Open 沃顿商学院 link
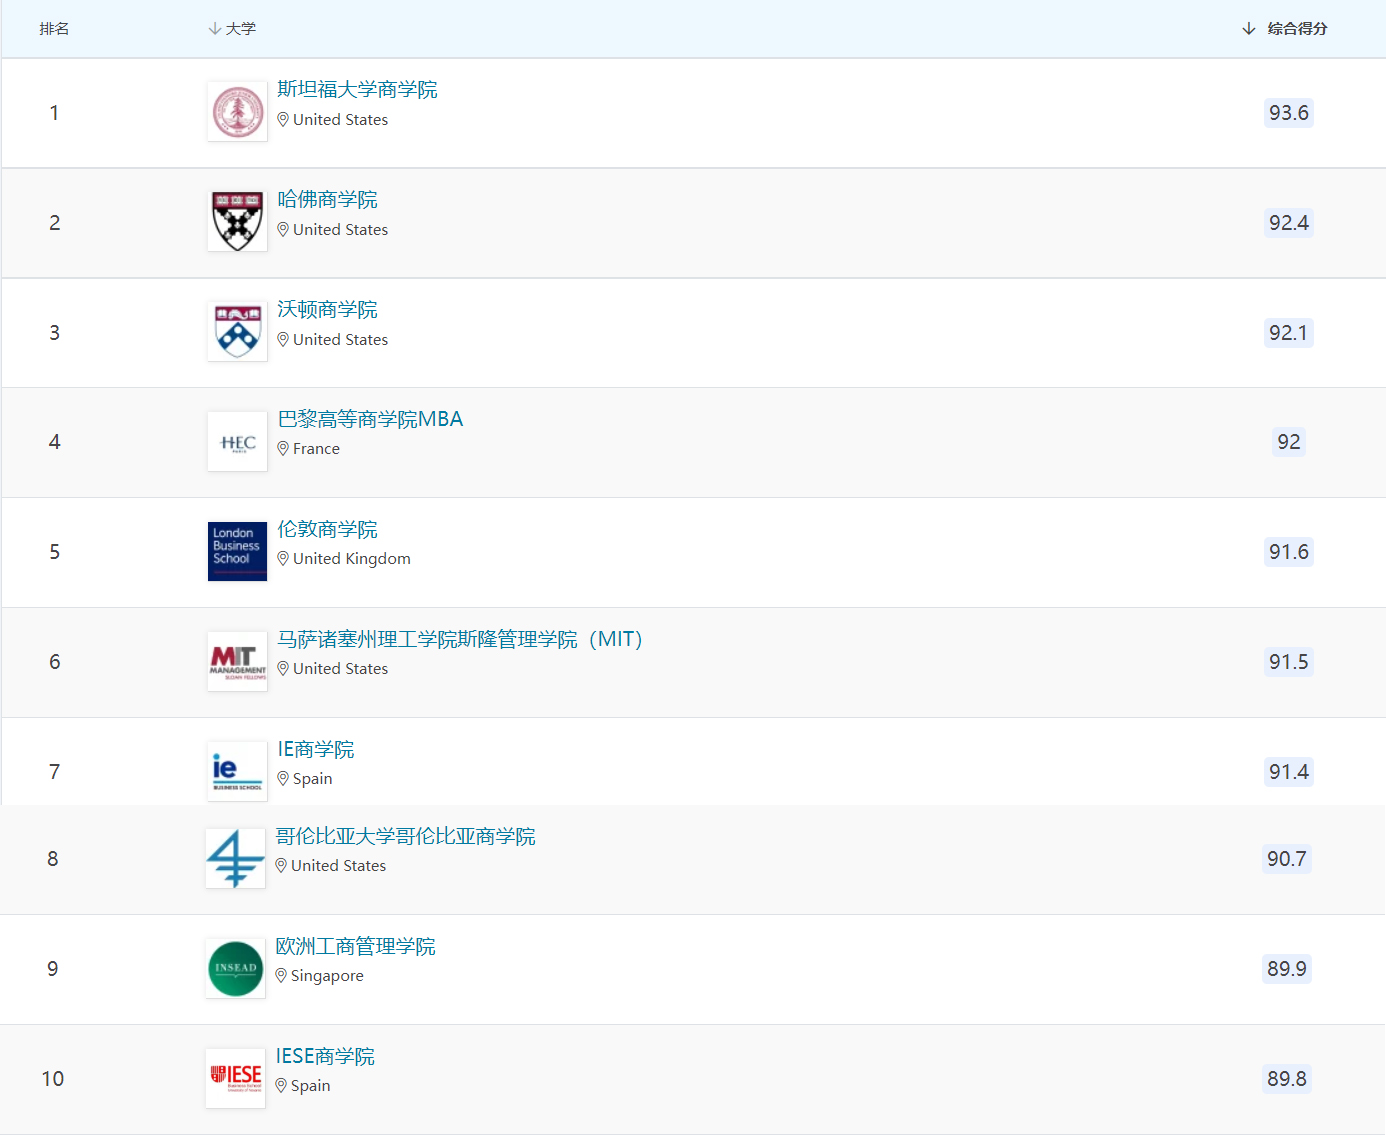This screenshot has height=1135, width=1386. pyautogui.click(x=327, y=309)
